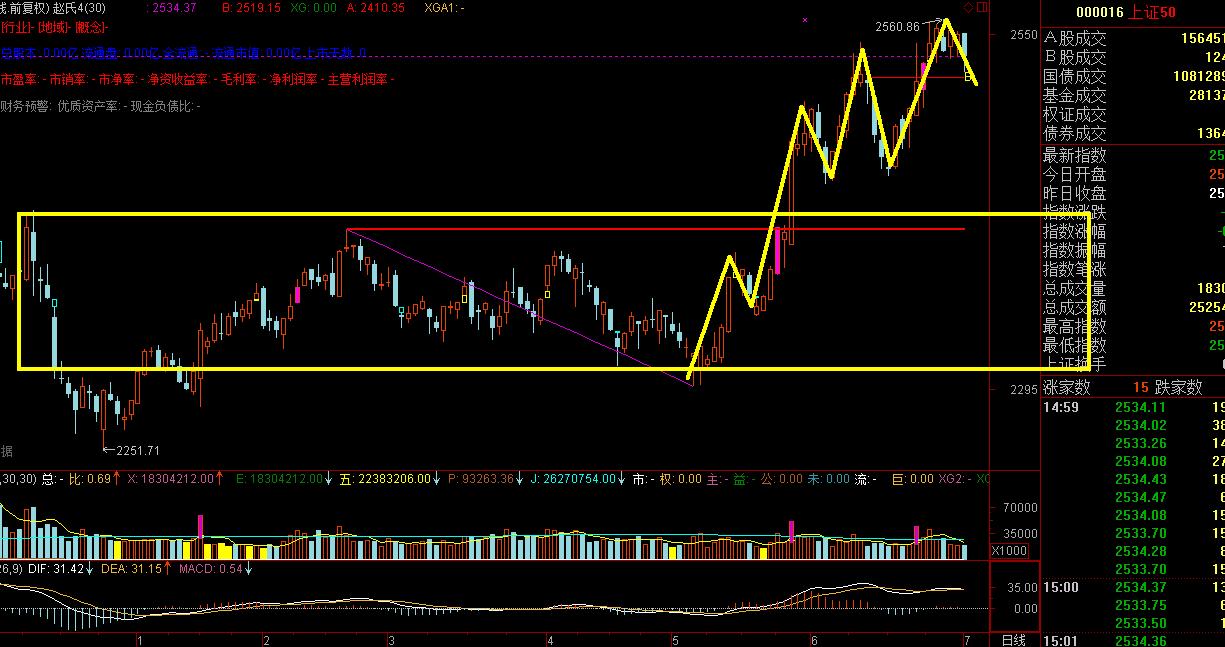Click the arrow after the 五: 22383206.00 value
The image size is (1225, 647).
coord(437,480)
